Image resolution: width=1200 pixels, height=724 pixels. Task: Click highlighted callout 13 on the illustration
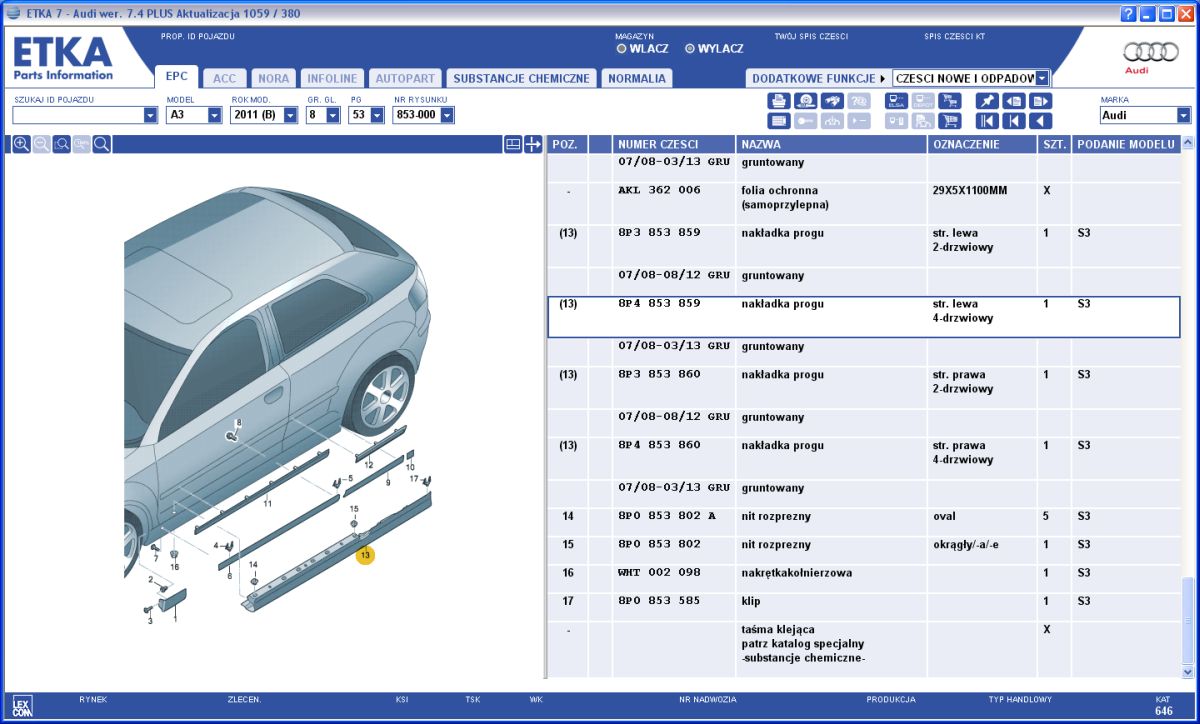(x=365, y=555)
